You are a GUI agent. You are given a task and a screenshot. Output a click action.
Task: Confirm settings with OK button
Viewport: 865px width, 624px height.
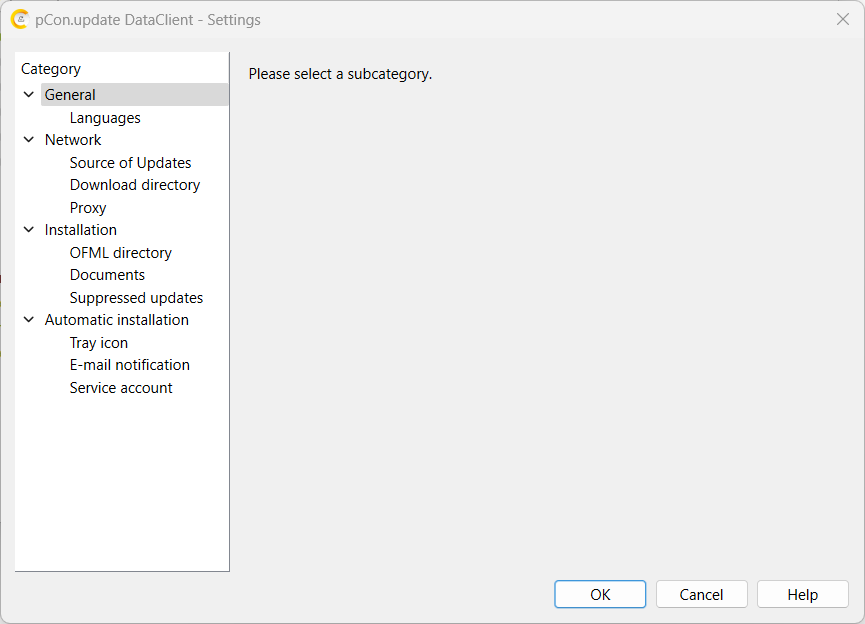pos(600,594)
